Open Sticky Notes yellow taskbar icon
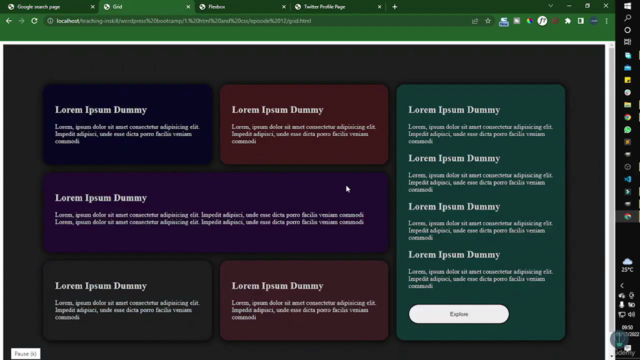Screen dimensions: 640x360 [x=627, y=80]
